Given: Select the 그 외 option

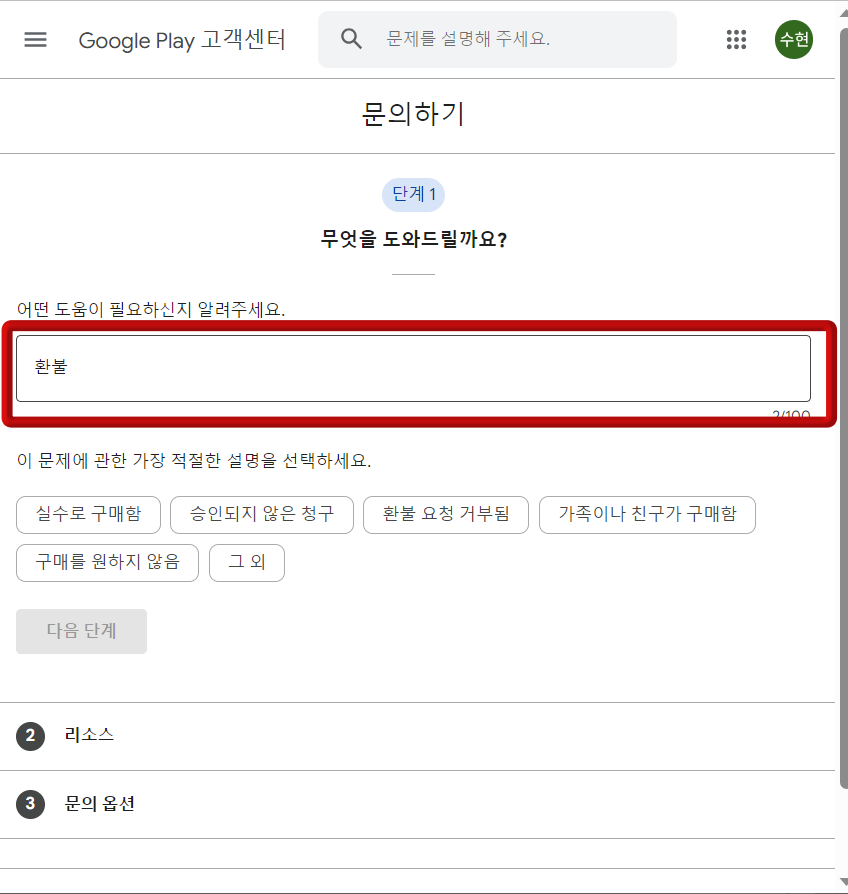Looking at the screenshot, I should pos(246,563).
